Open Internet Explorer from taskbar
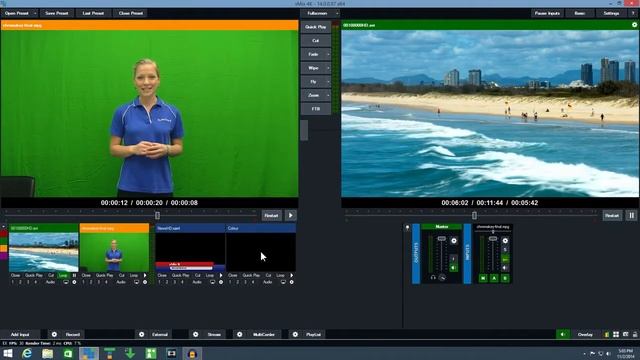The width and height of the screenshot is (640, 360). [27, 353]
